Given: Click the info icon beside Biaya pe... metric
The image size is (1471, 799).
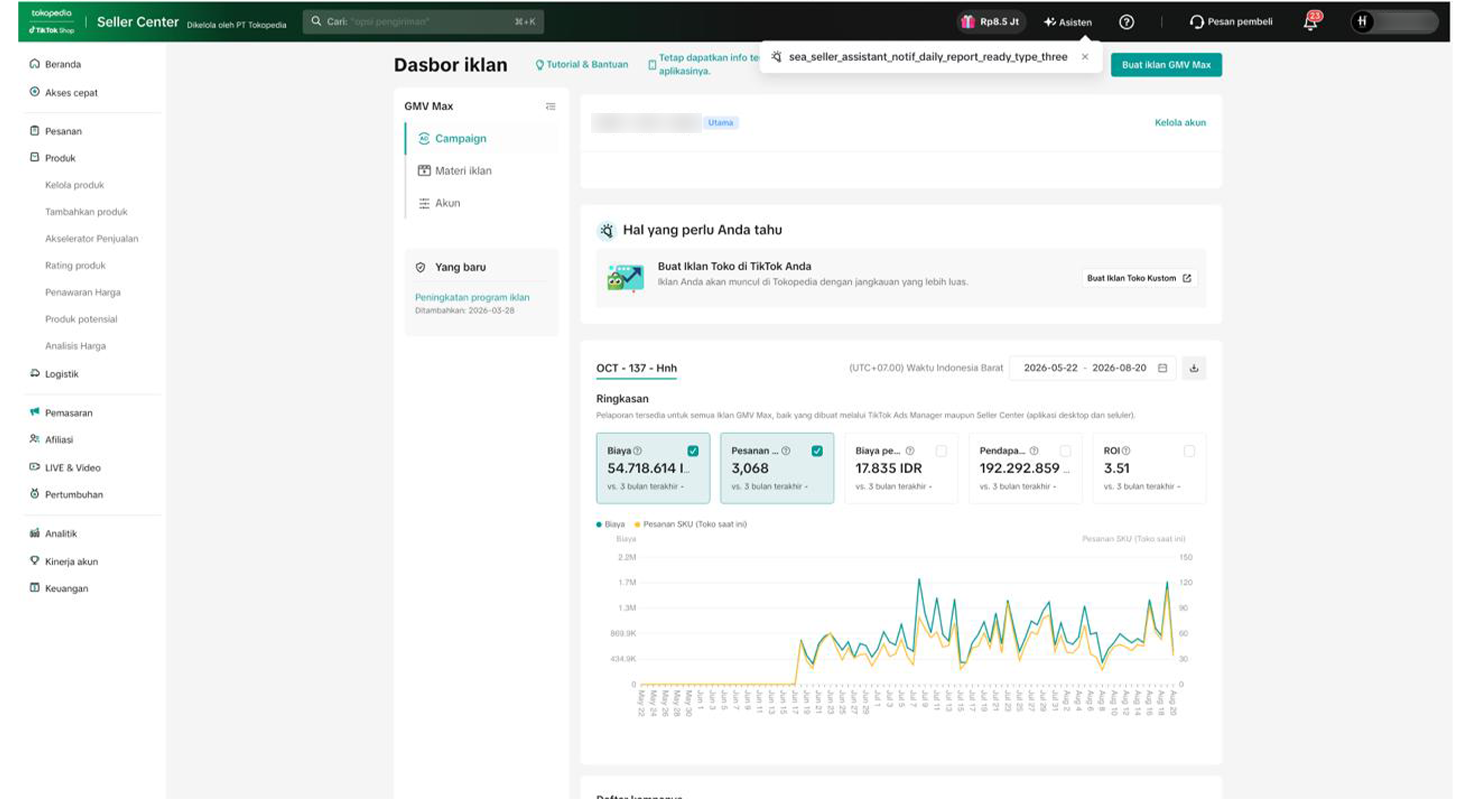Looking at the screenshot, I should point(910,451).
